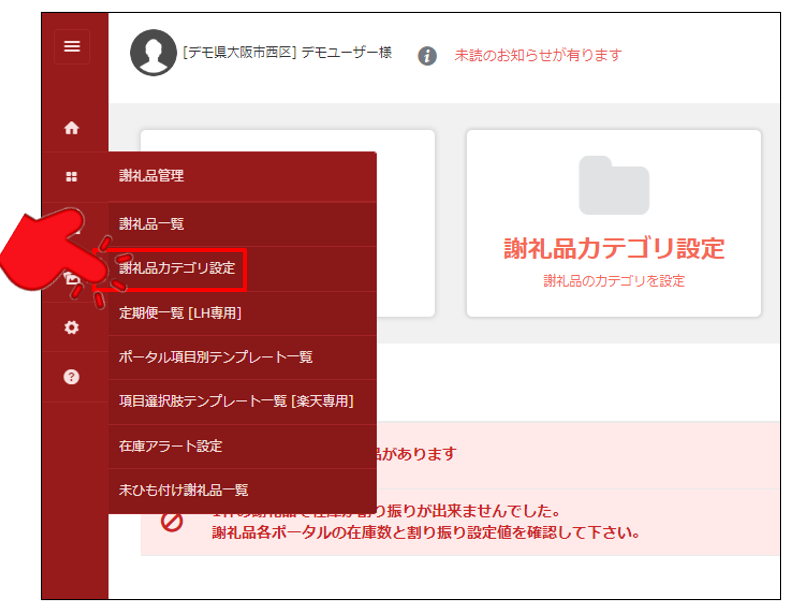Click the user avatar icon

pos(153,53)
